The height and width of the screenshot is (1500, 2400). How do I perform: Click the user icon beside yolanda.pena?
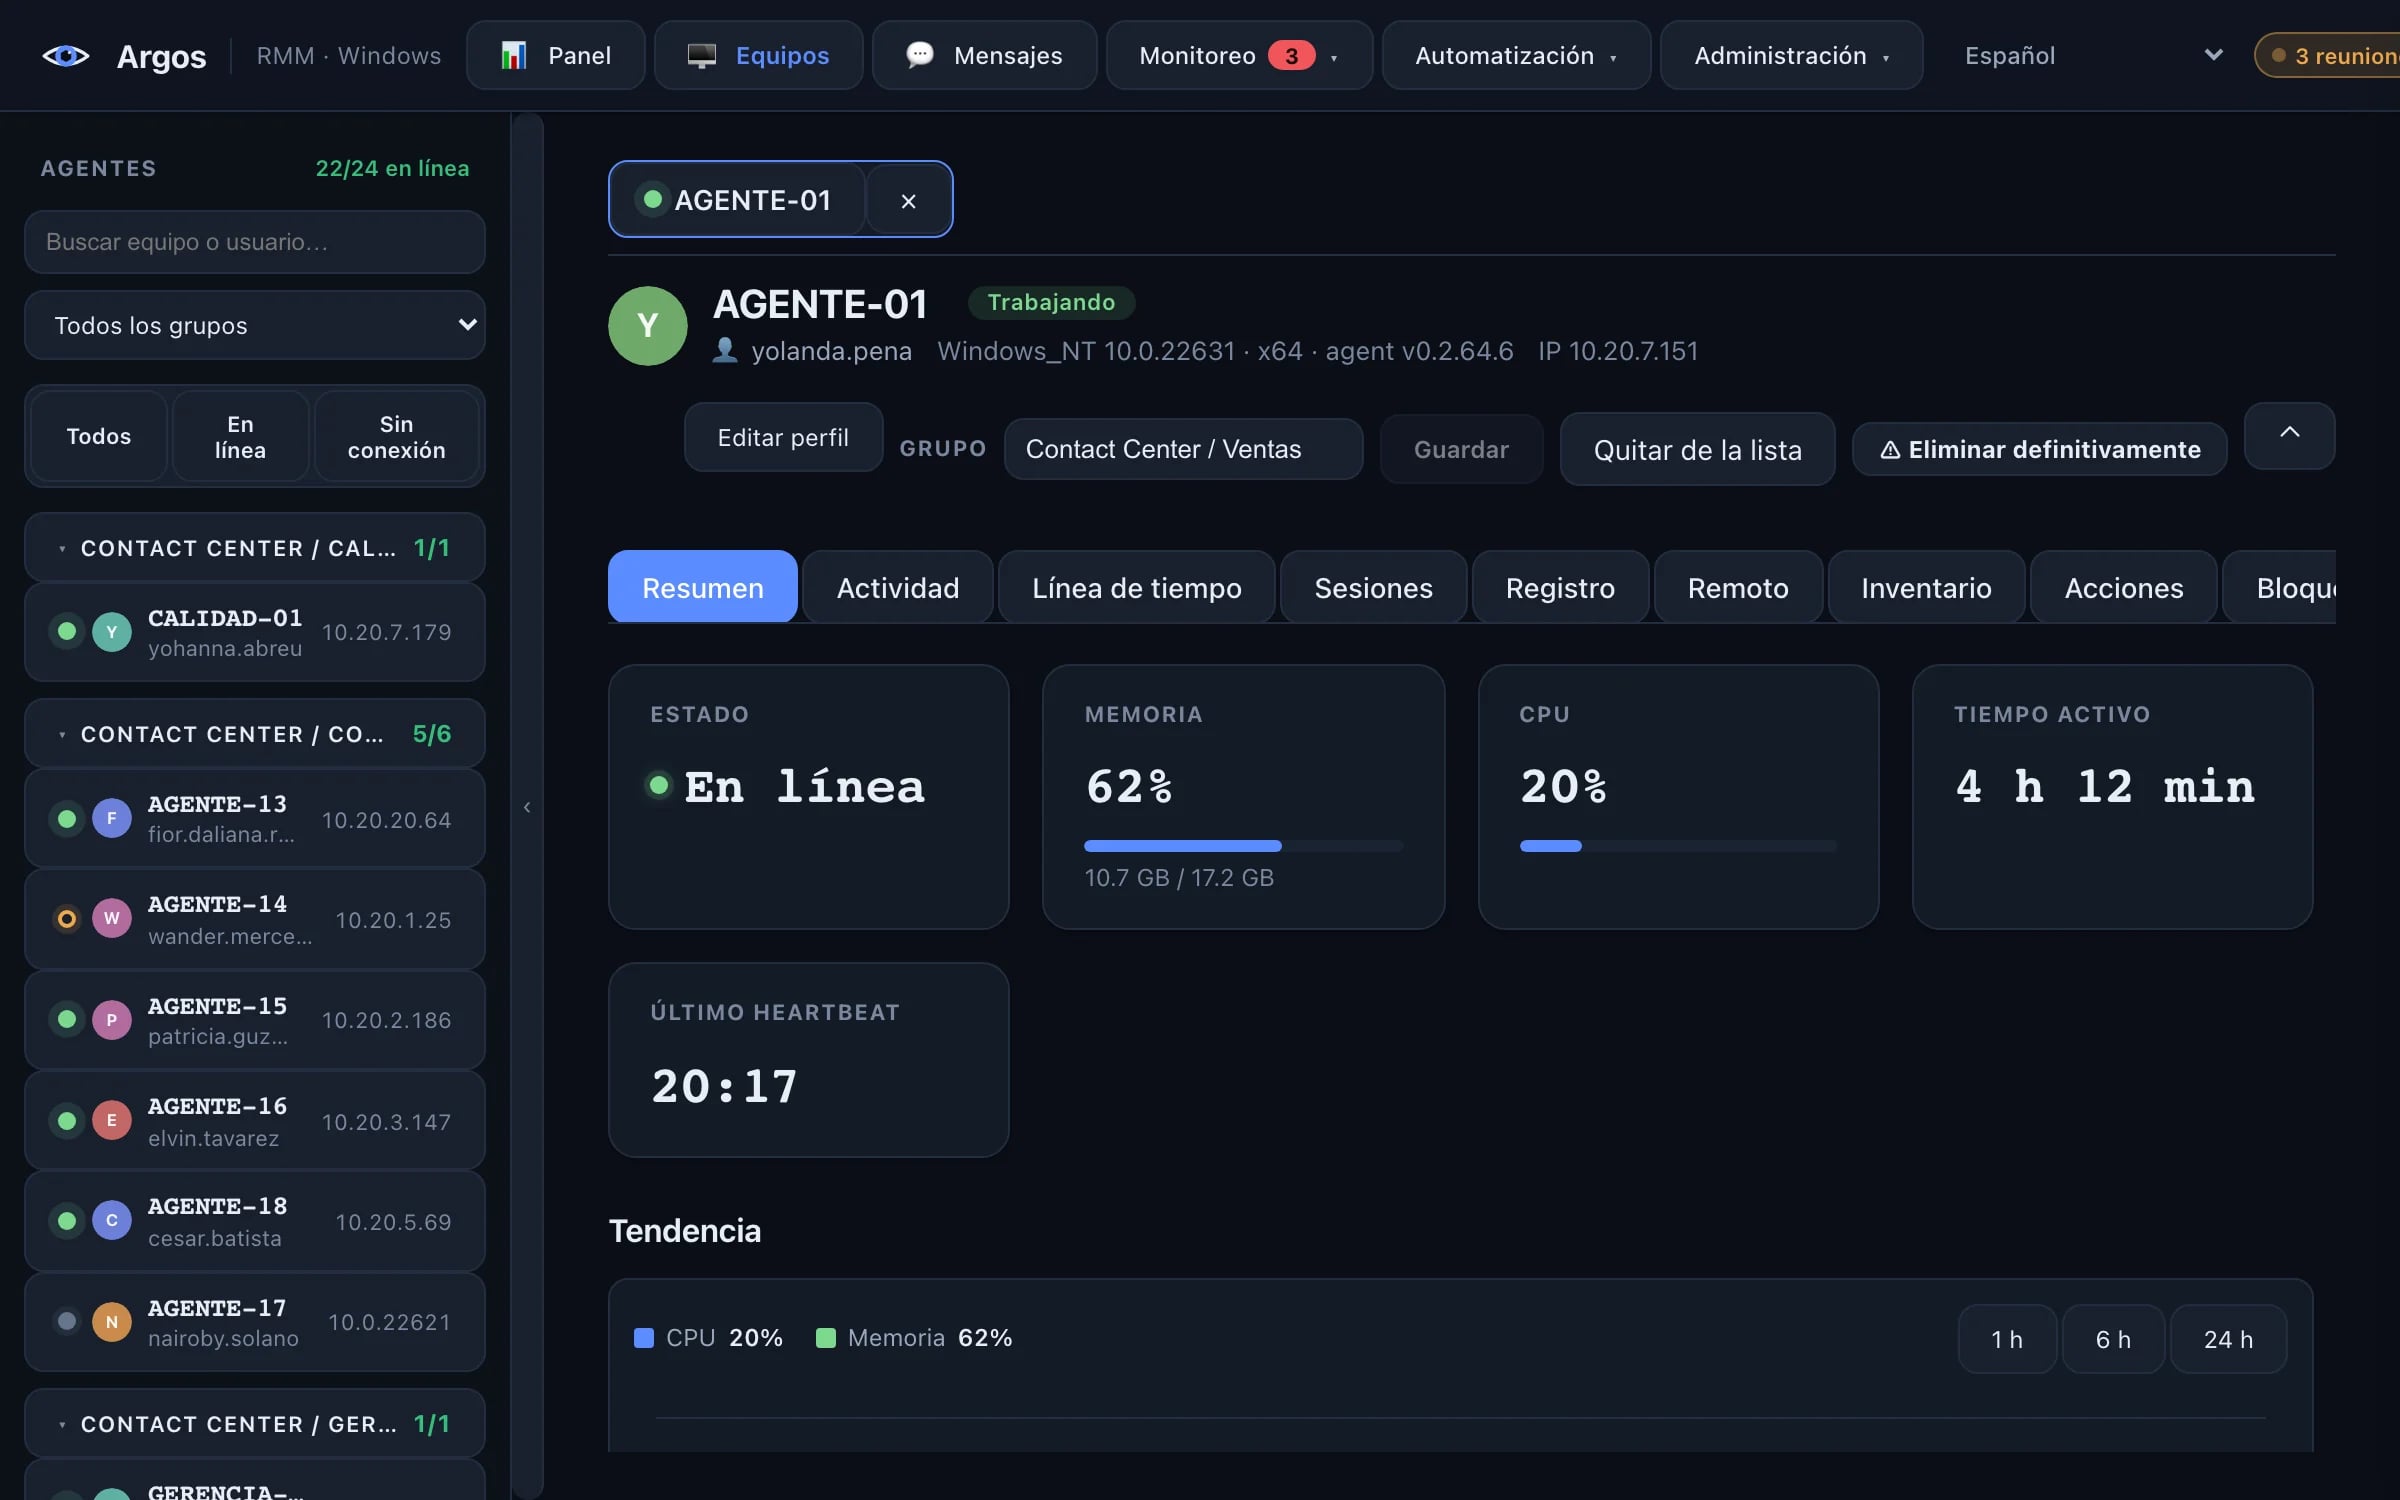725,350
